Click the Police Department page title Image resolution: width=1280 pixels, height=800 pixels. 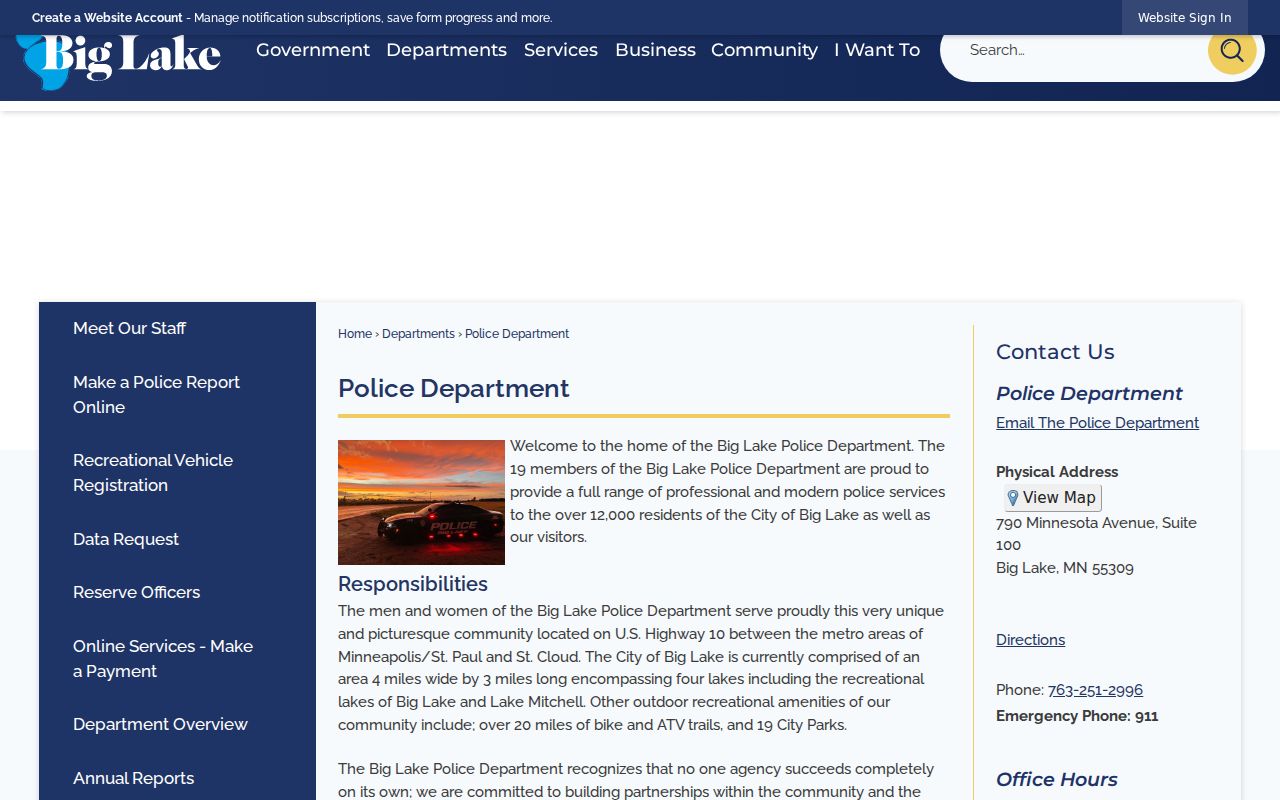click(x=453, y=388)
